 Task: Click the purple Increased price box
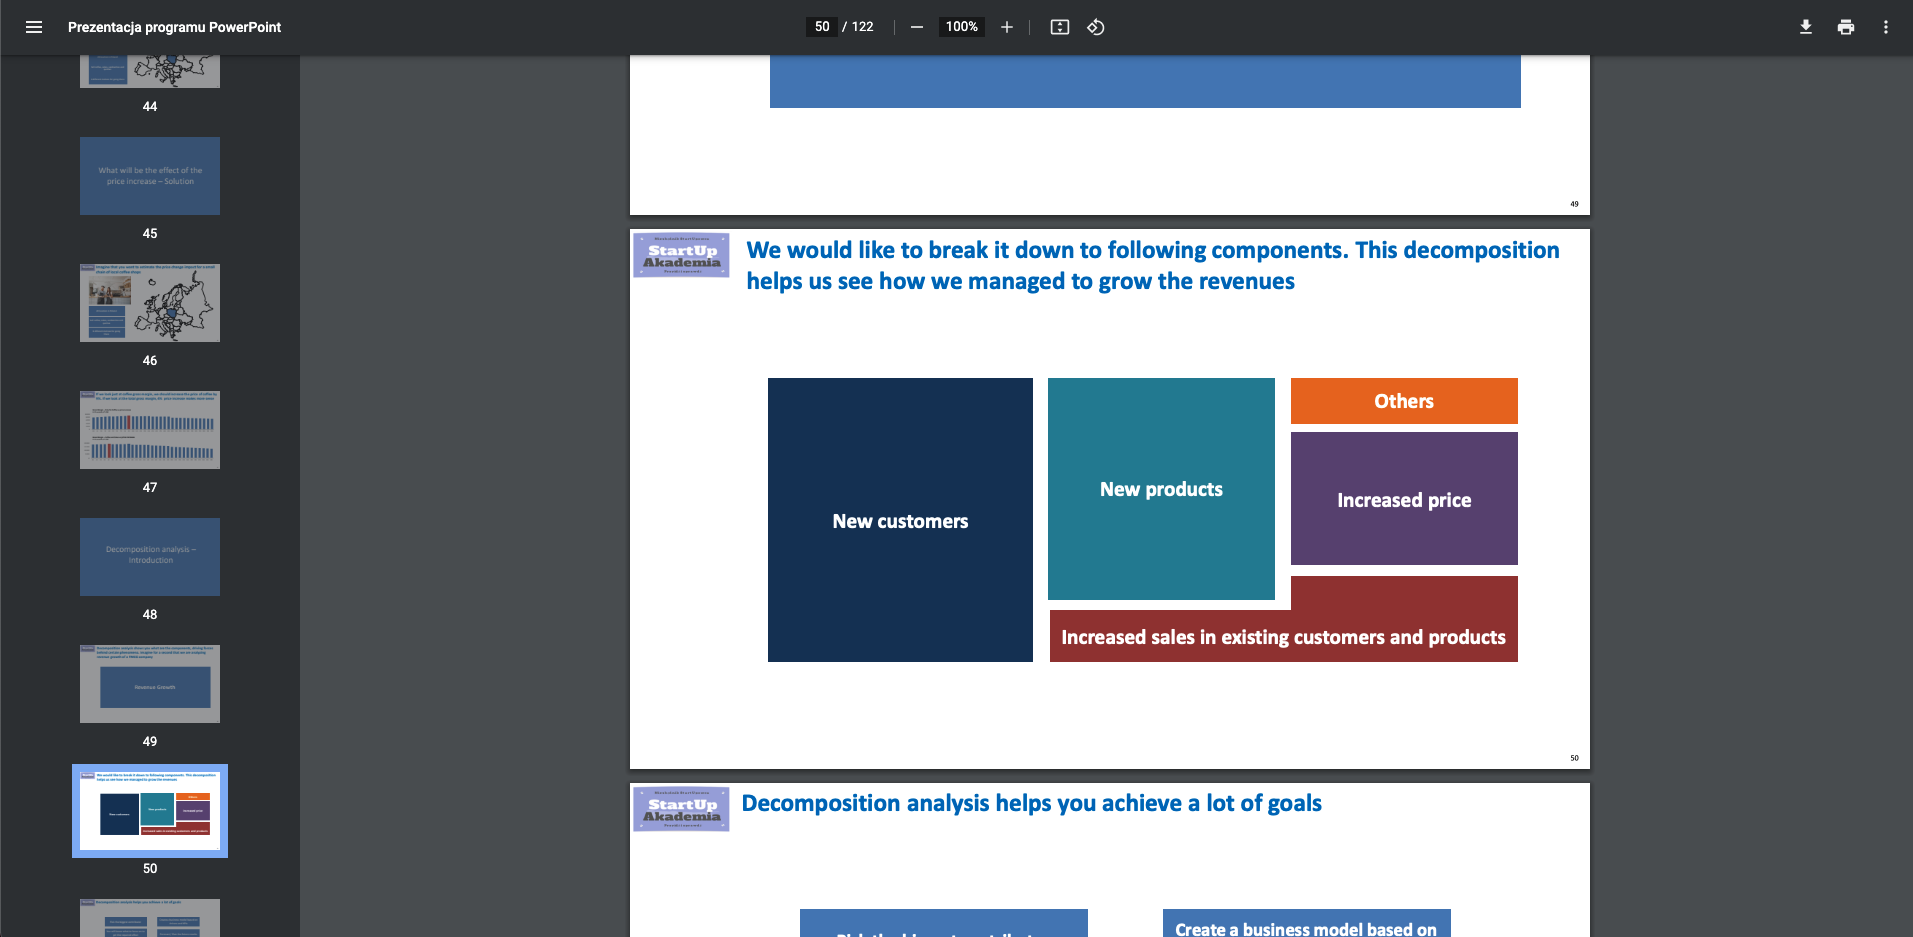point(1404,499)
